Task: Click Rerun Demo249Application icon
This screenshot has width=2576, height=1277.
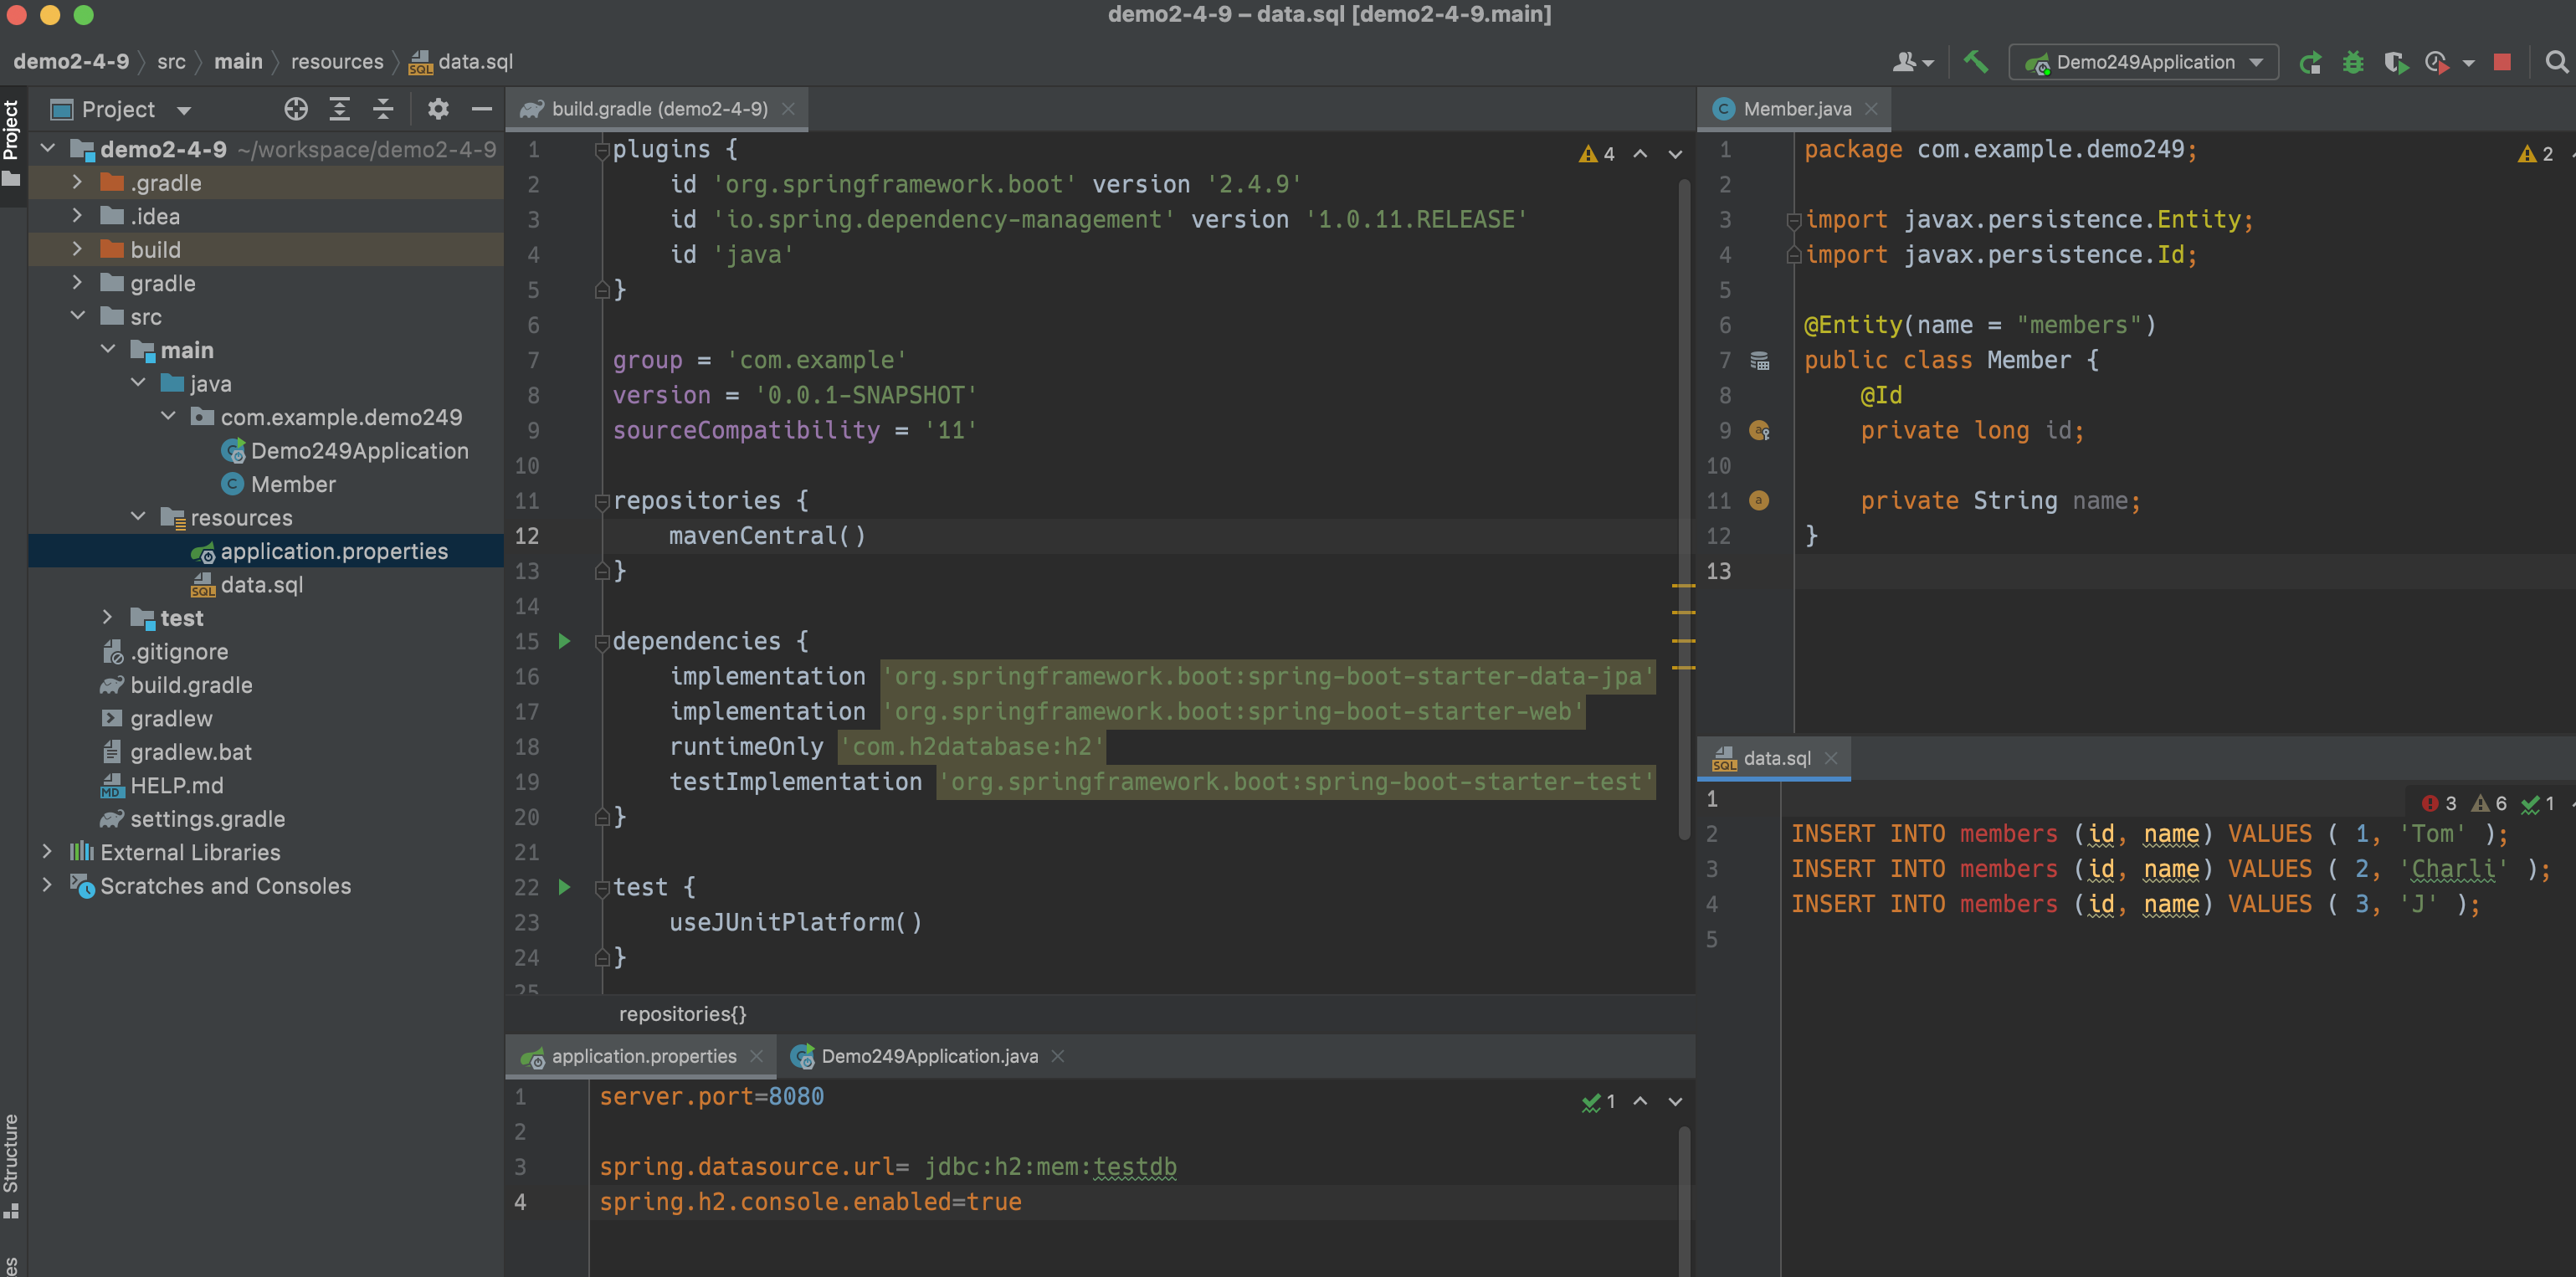Action: click(x=2309, y=63)
